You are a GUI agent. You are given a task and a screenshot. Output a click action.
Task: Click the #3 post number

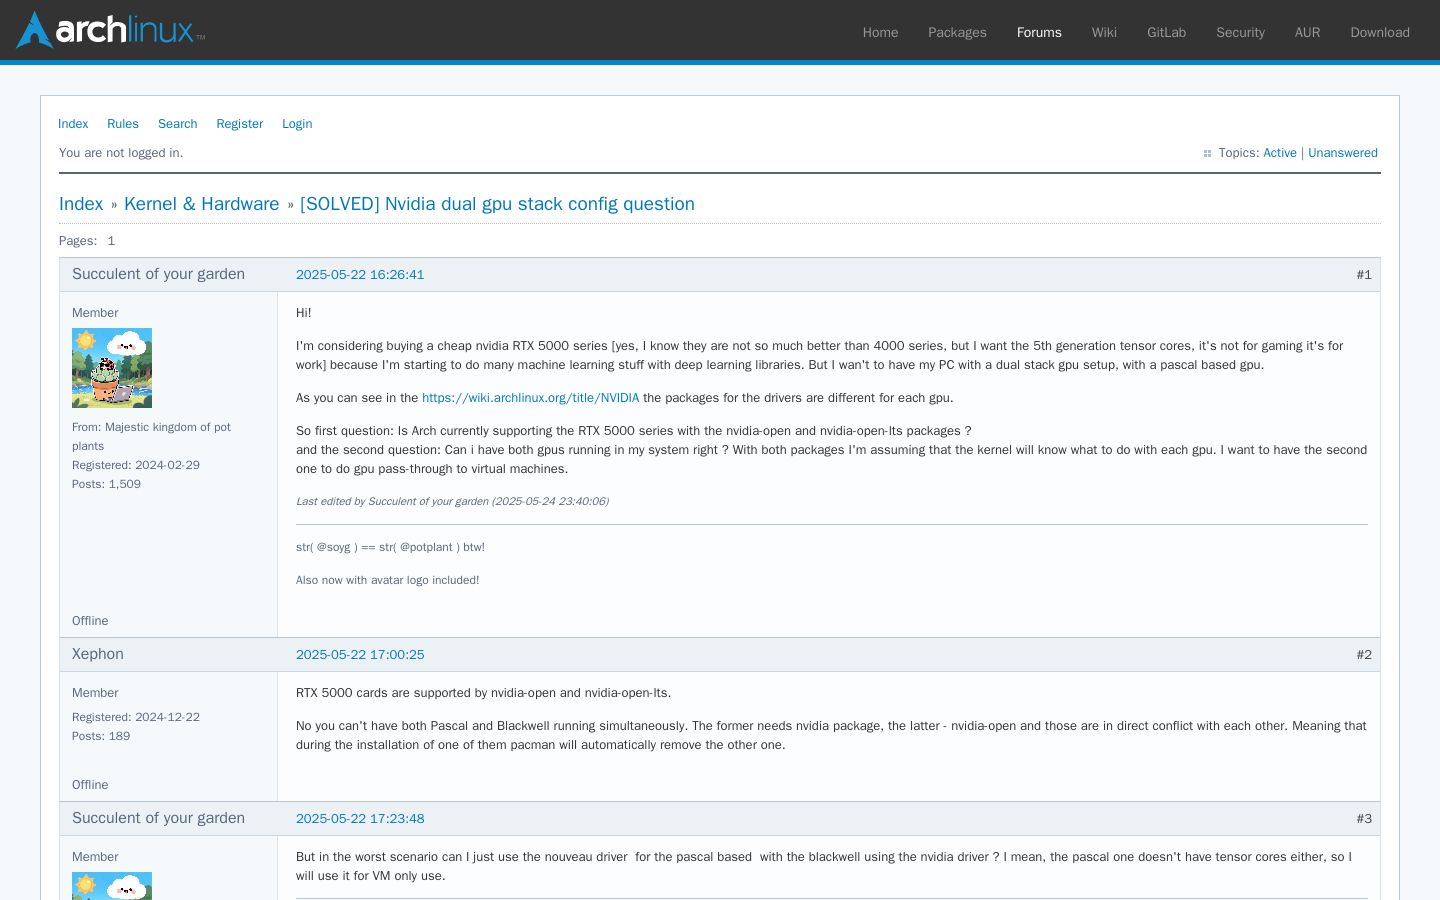(x=1364, y=819)
